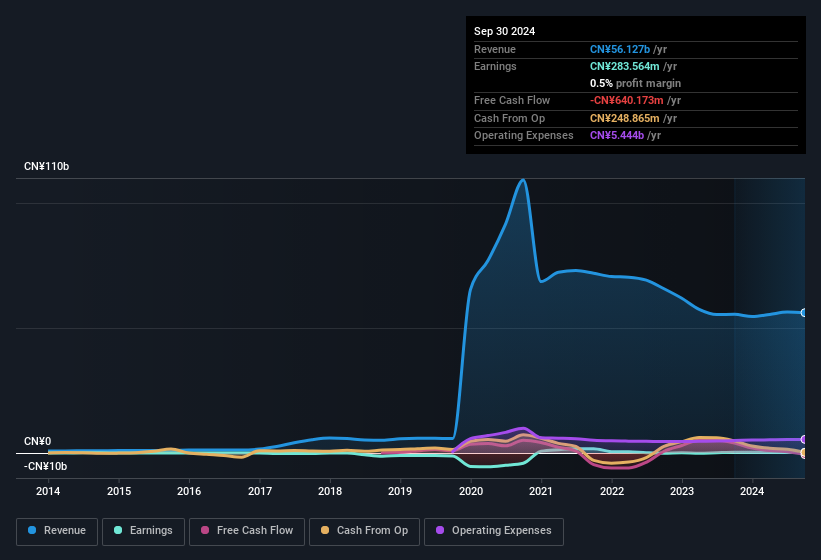Click the CN¥283.564m earnings value
Viewport: 821px width, 560px height.
coord(625,66)
